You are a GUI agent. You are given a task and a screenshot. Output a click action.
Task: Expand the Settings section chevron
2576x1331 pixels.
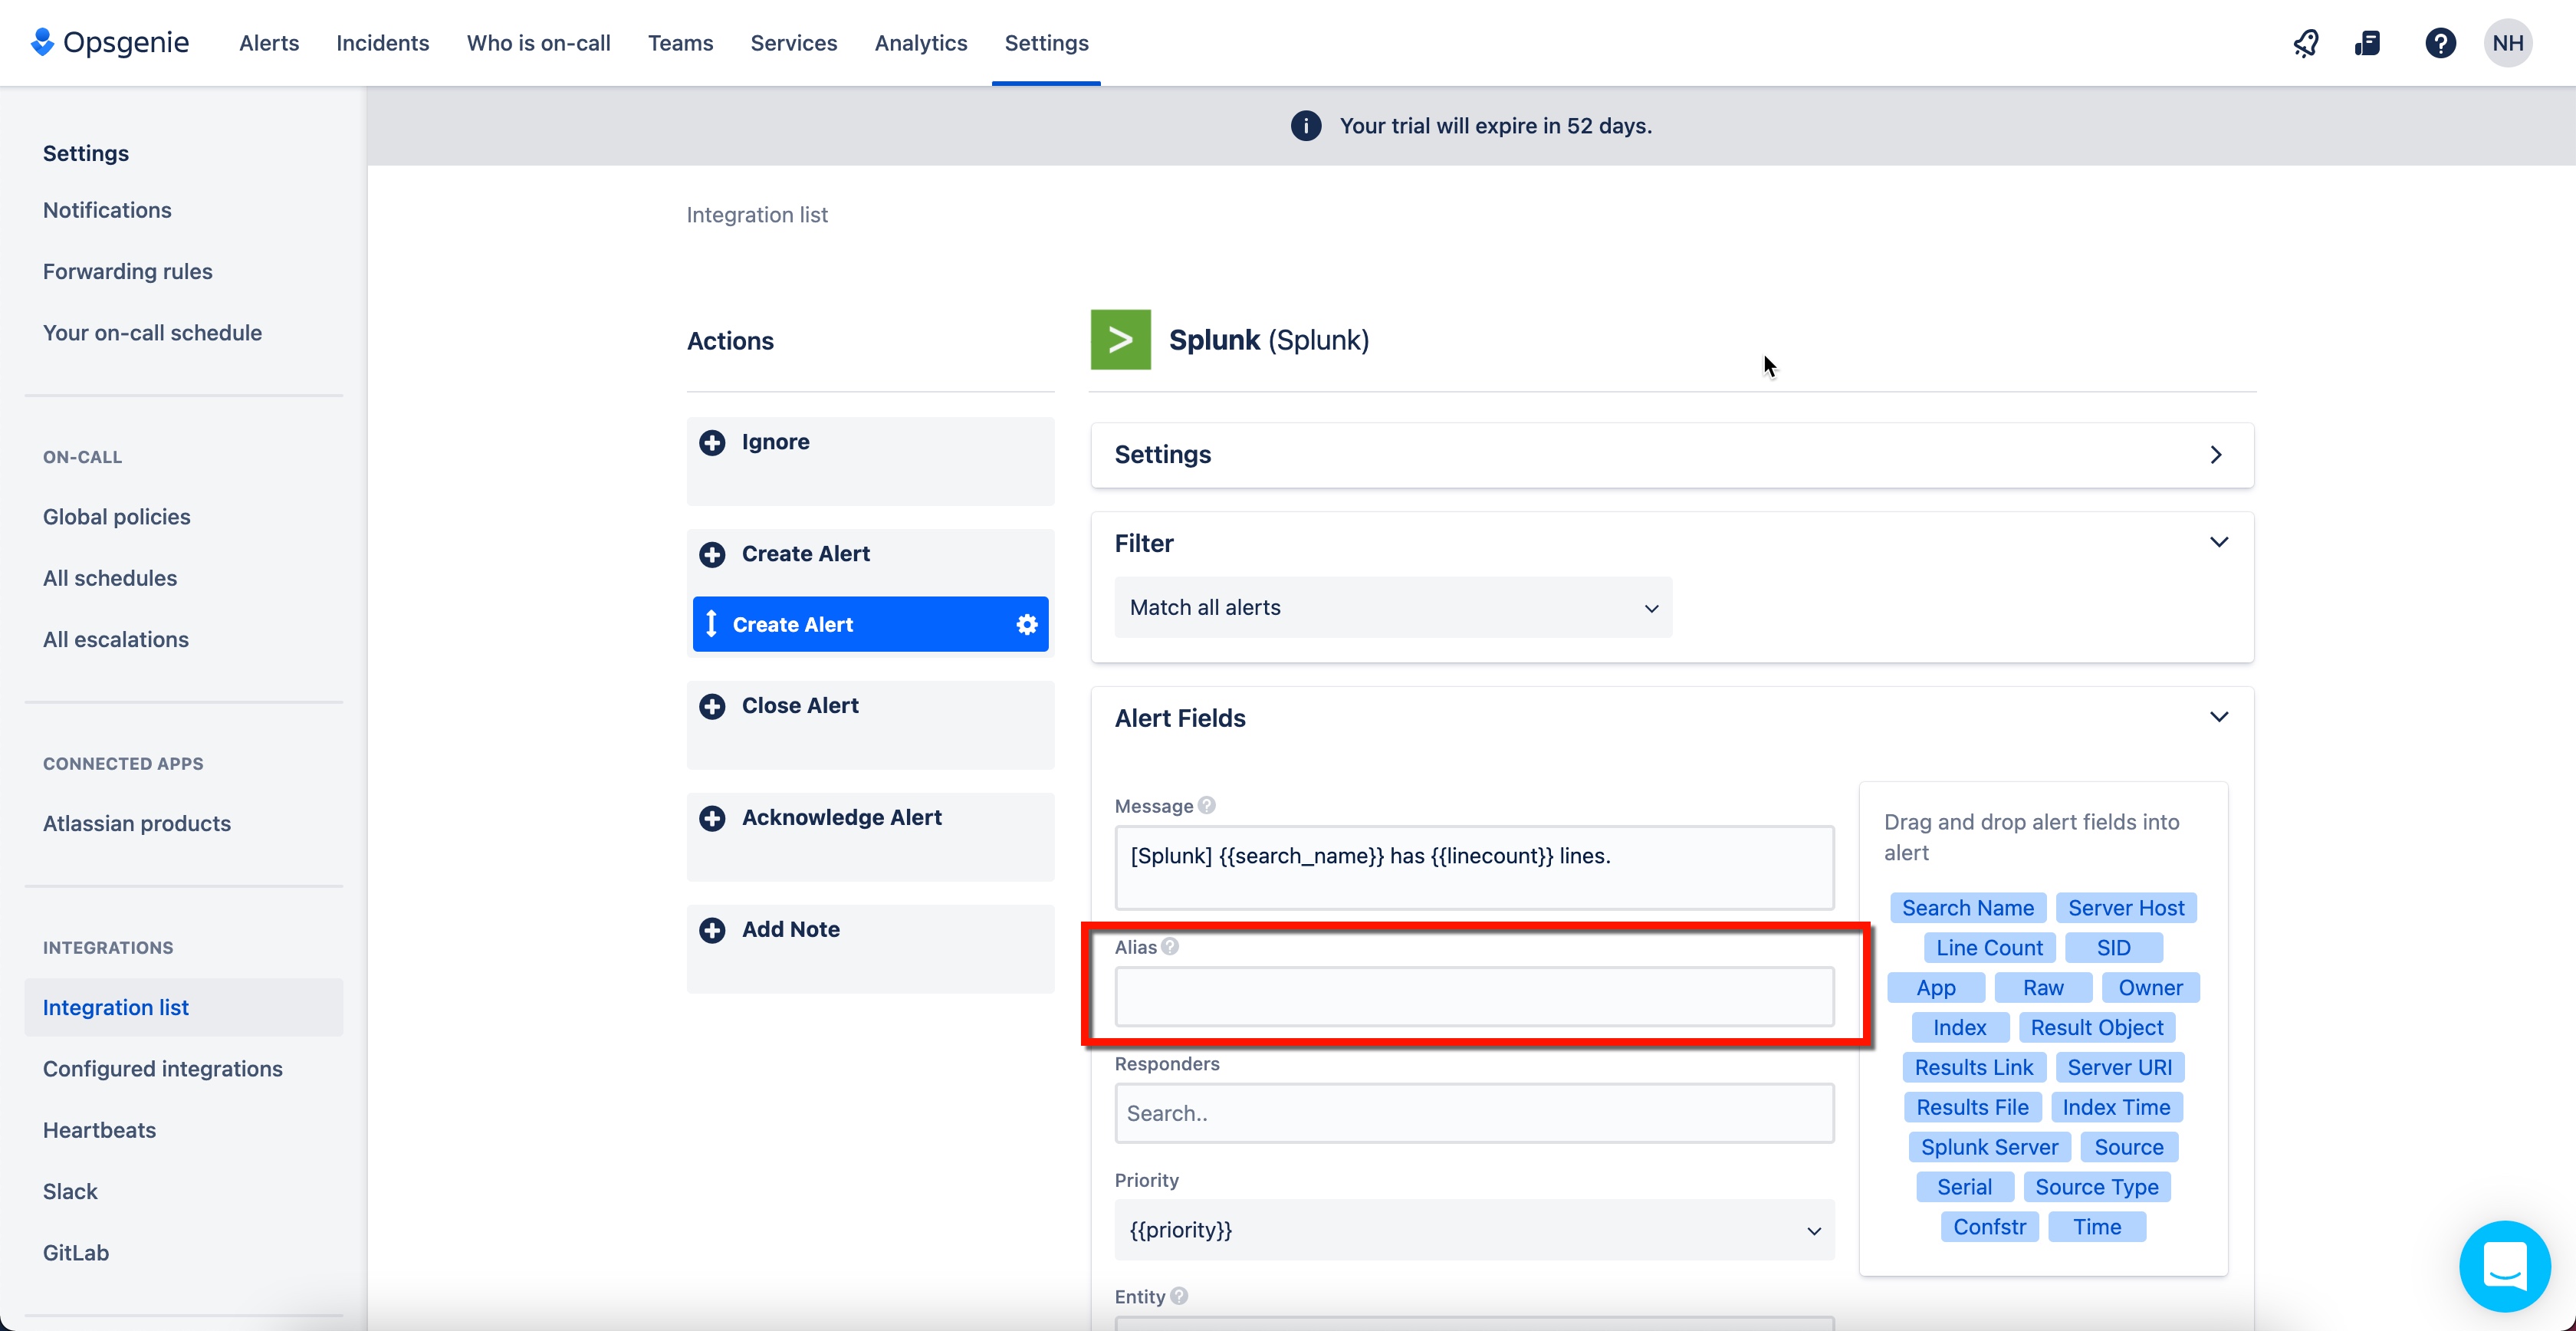pos(2216,455)
